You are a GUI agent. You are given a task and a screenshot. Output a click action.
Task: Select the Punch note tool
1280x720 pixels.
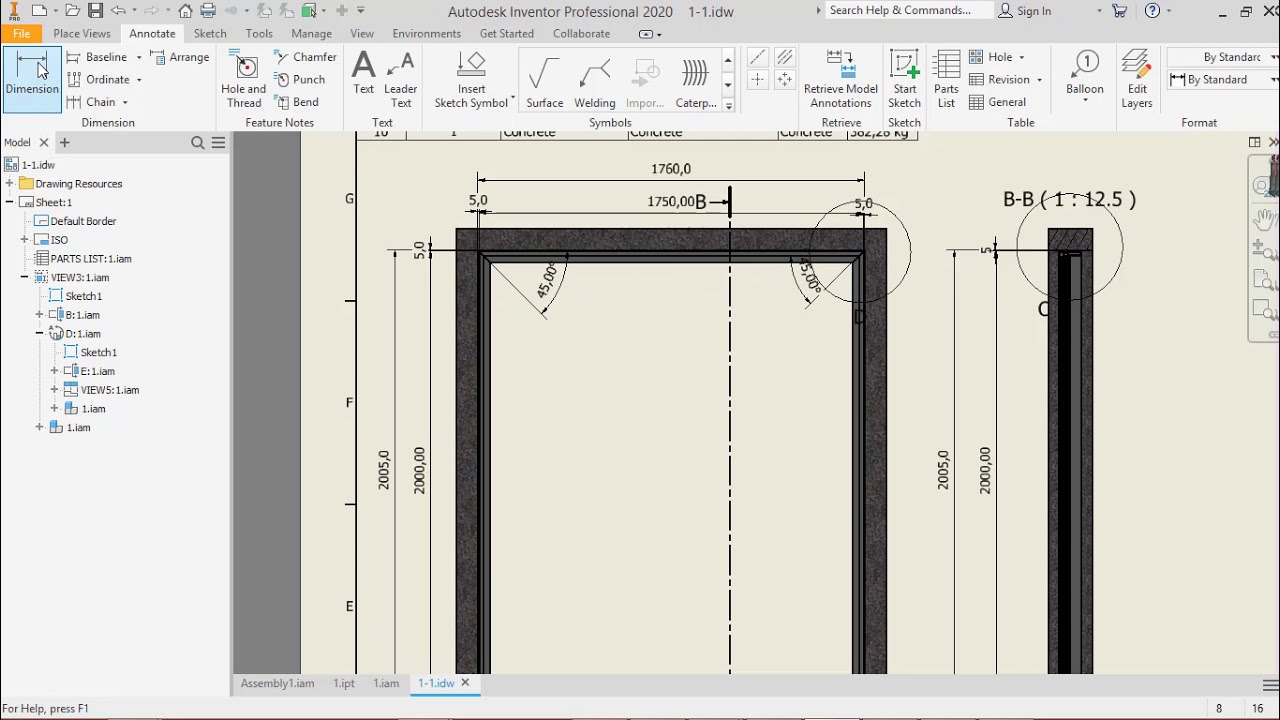point(300,79)
